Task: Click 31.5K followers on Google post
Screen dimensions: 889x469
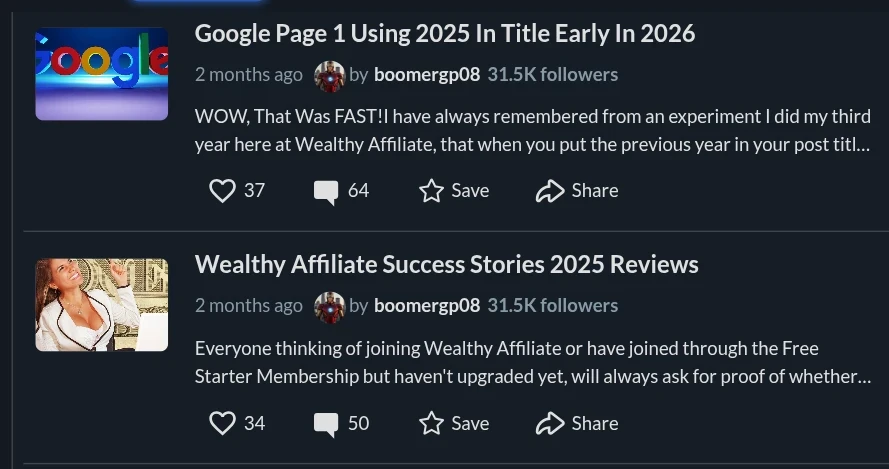Action: coord(553,75)
